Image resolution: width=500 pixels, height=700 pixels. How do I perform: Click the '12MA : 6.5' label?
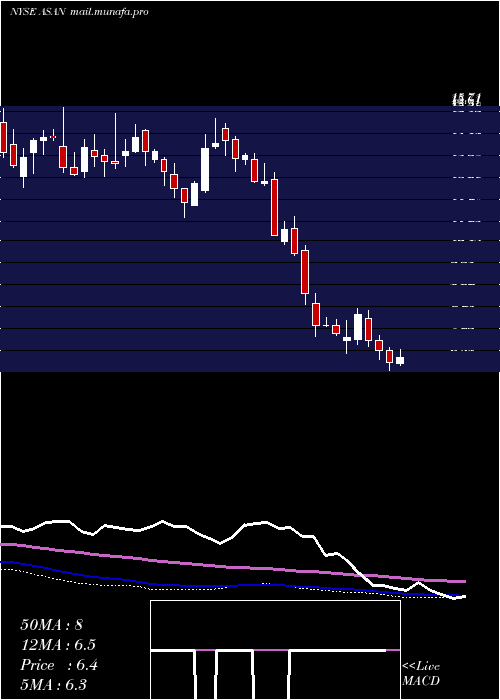[58, 645]
